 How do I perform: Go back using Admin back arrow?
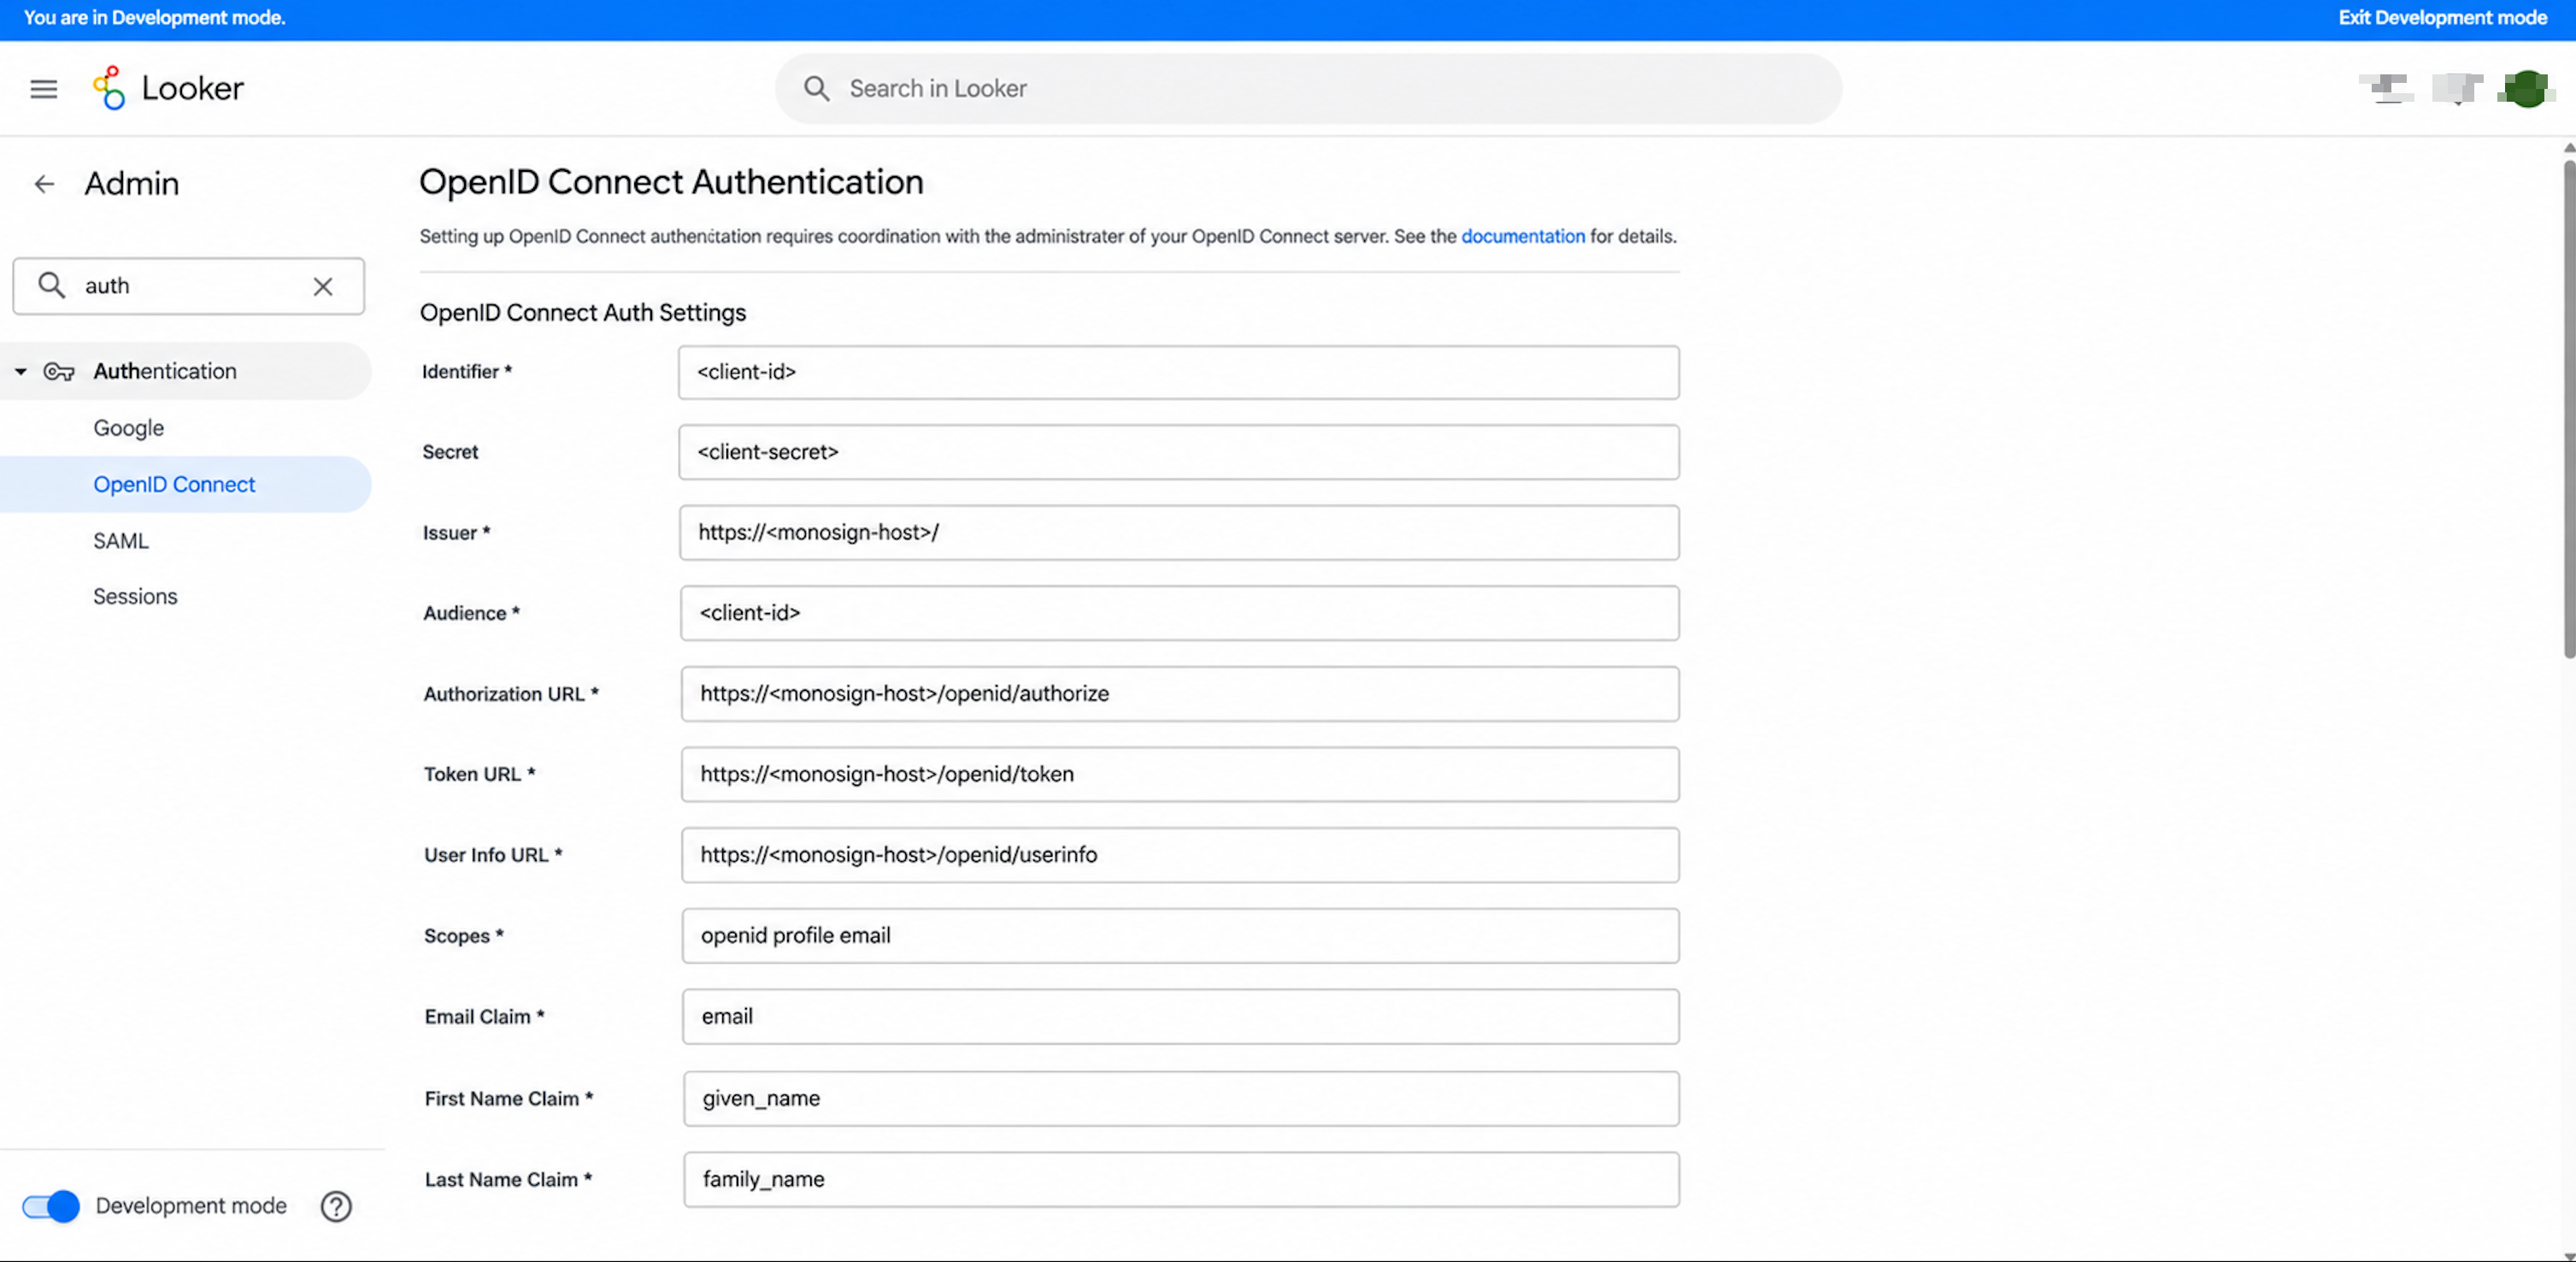(x=44, y=184)
